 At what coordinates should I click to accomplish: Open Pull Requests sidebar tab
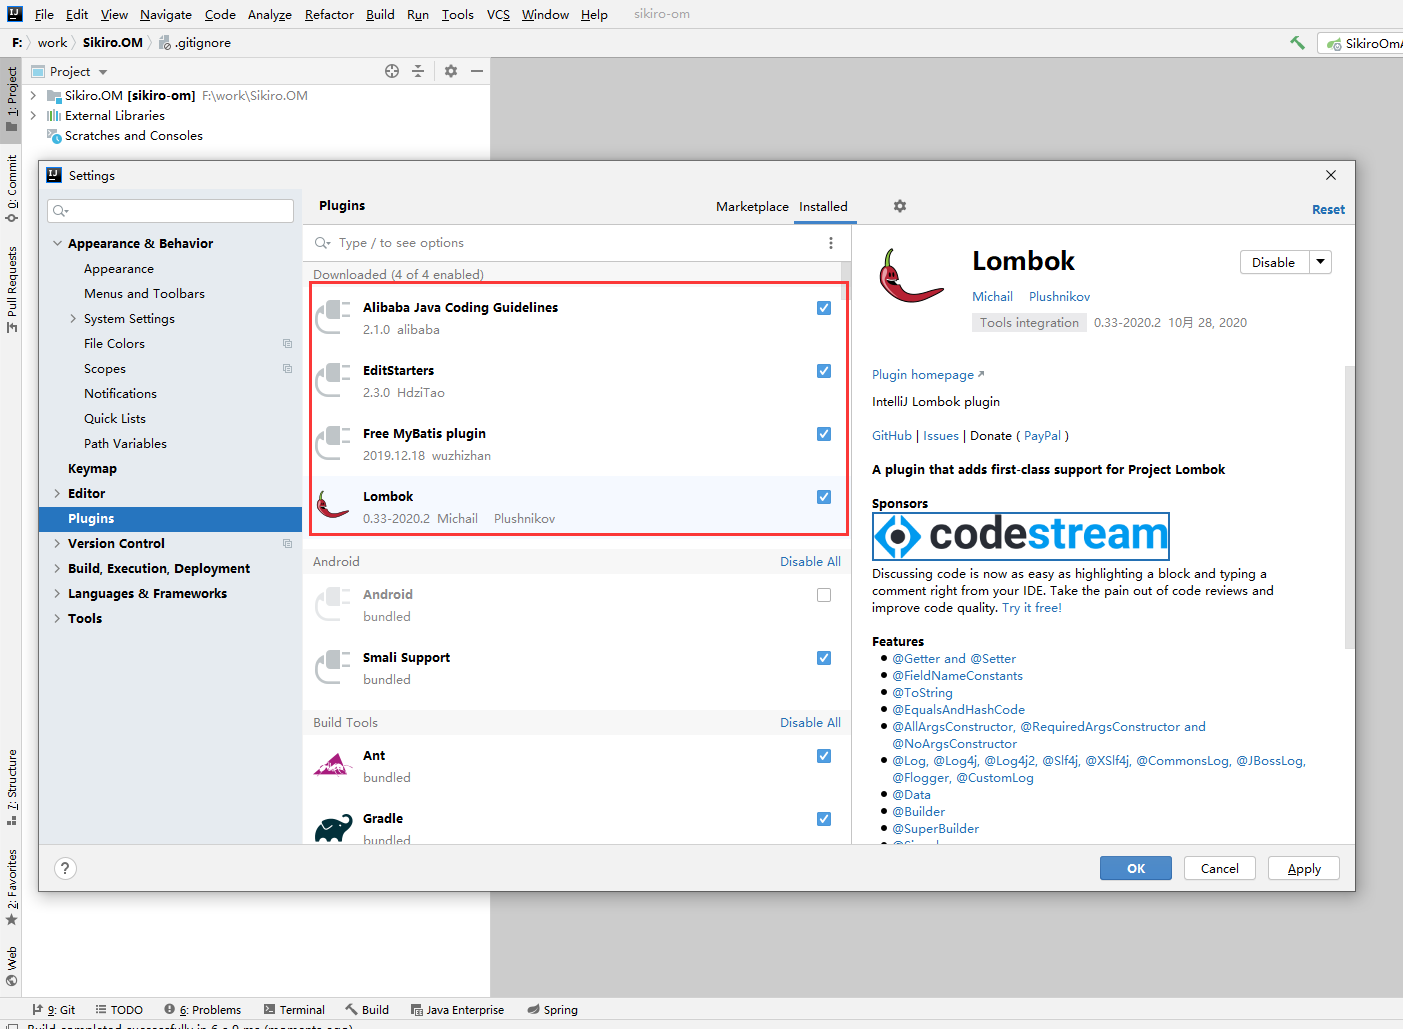coord(11,288)
